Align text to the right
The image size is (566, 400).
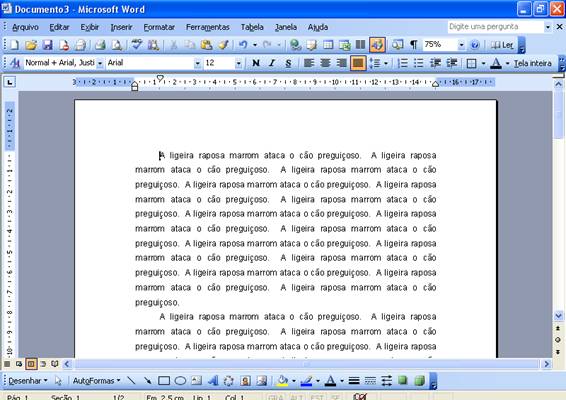[341, 63]
